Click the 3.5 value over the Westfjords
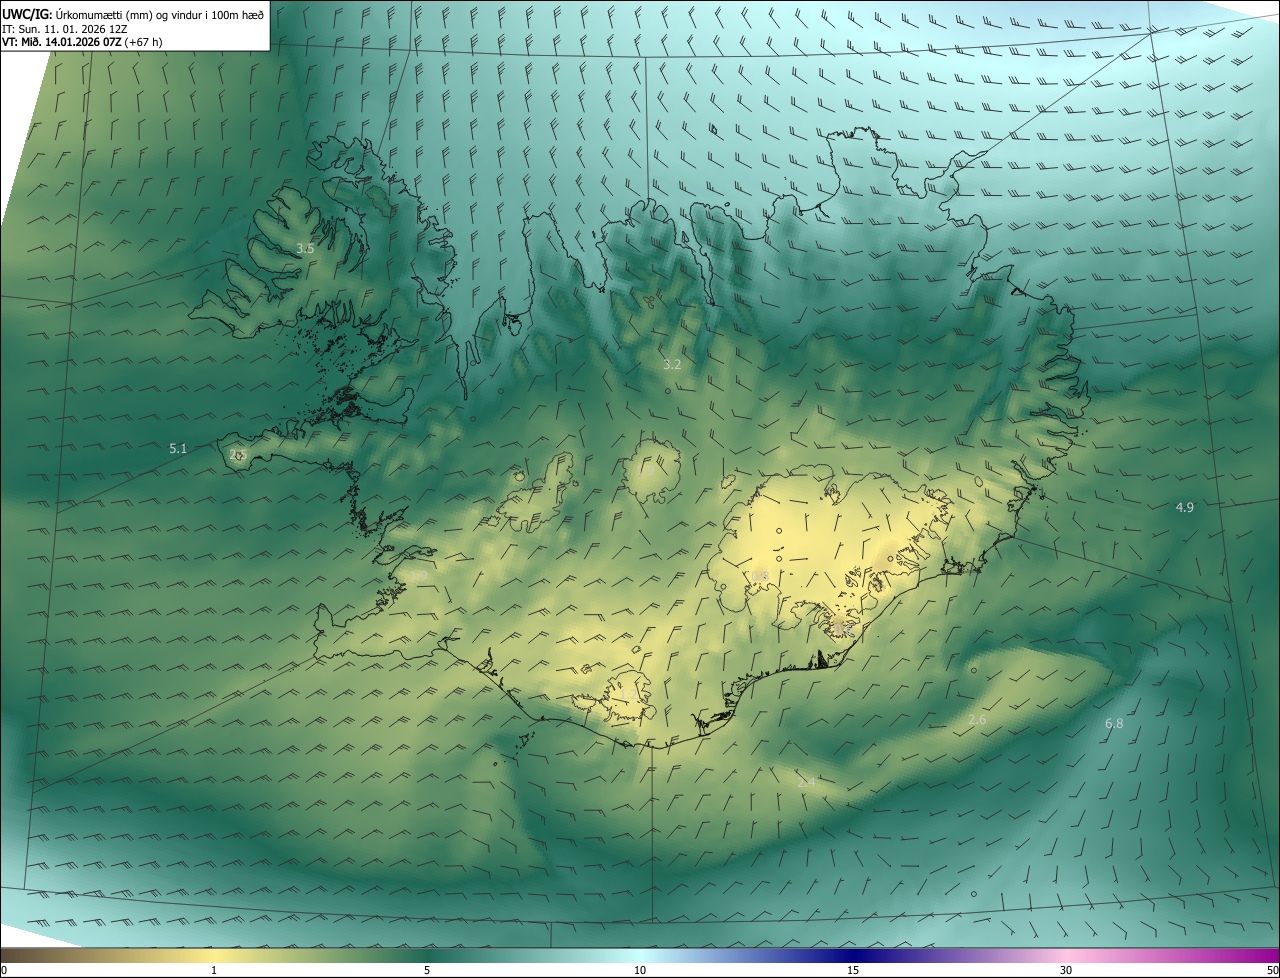This screenshot has width=1280, height=978. (306, 248)
